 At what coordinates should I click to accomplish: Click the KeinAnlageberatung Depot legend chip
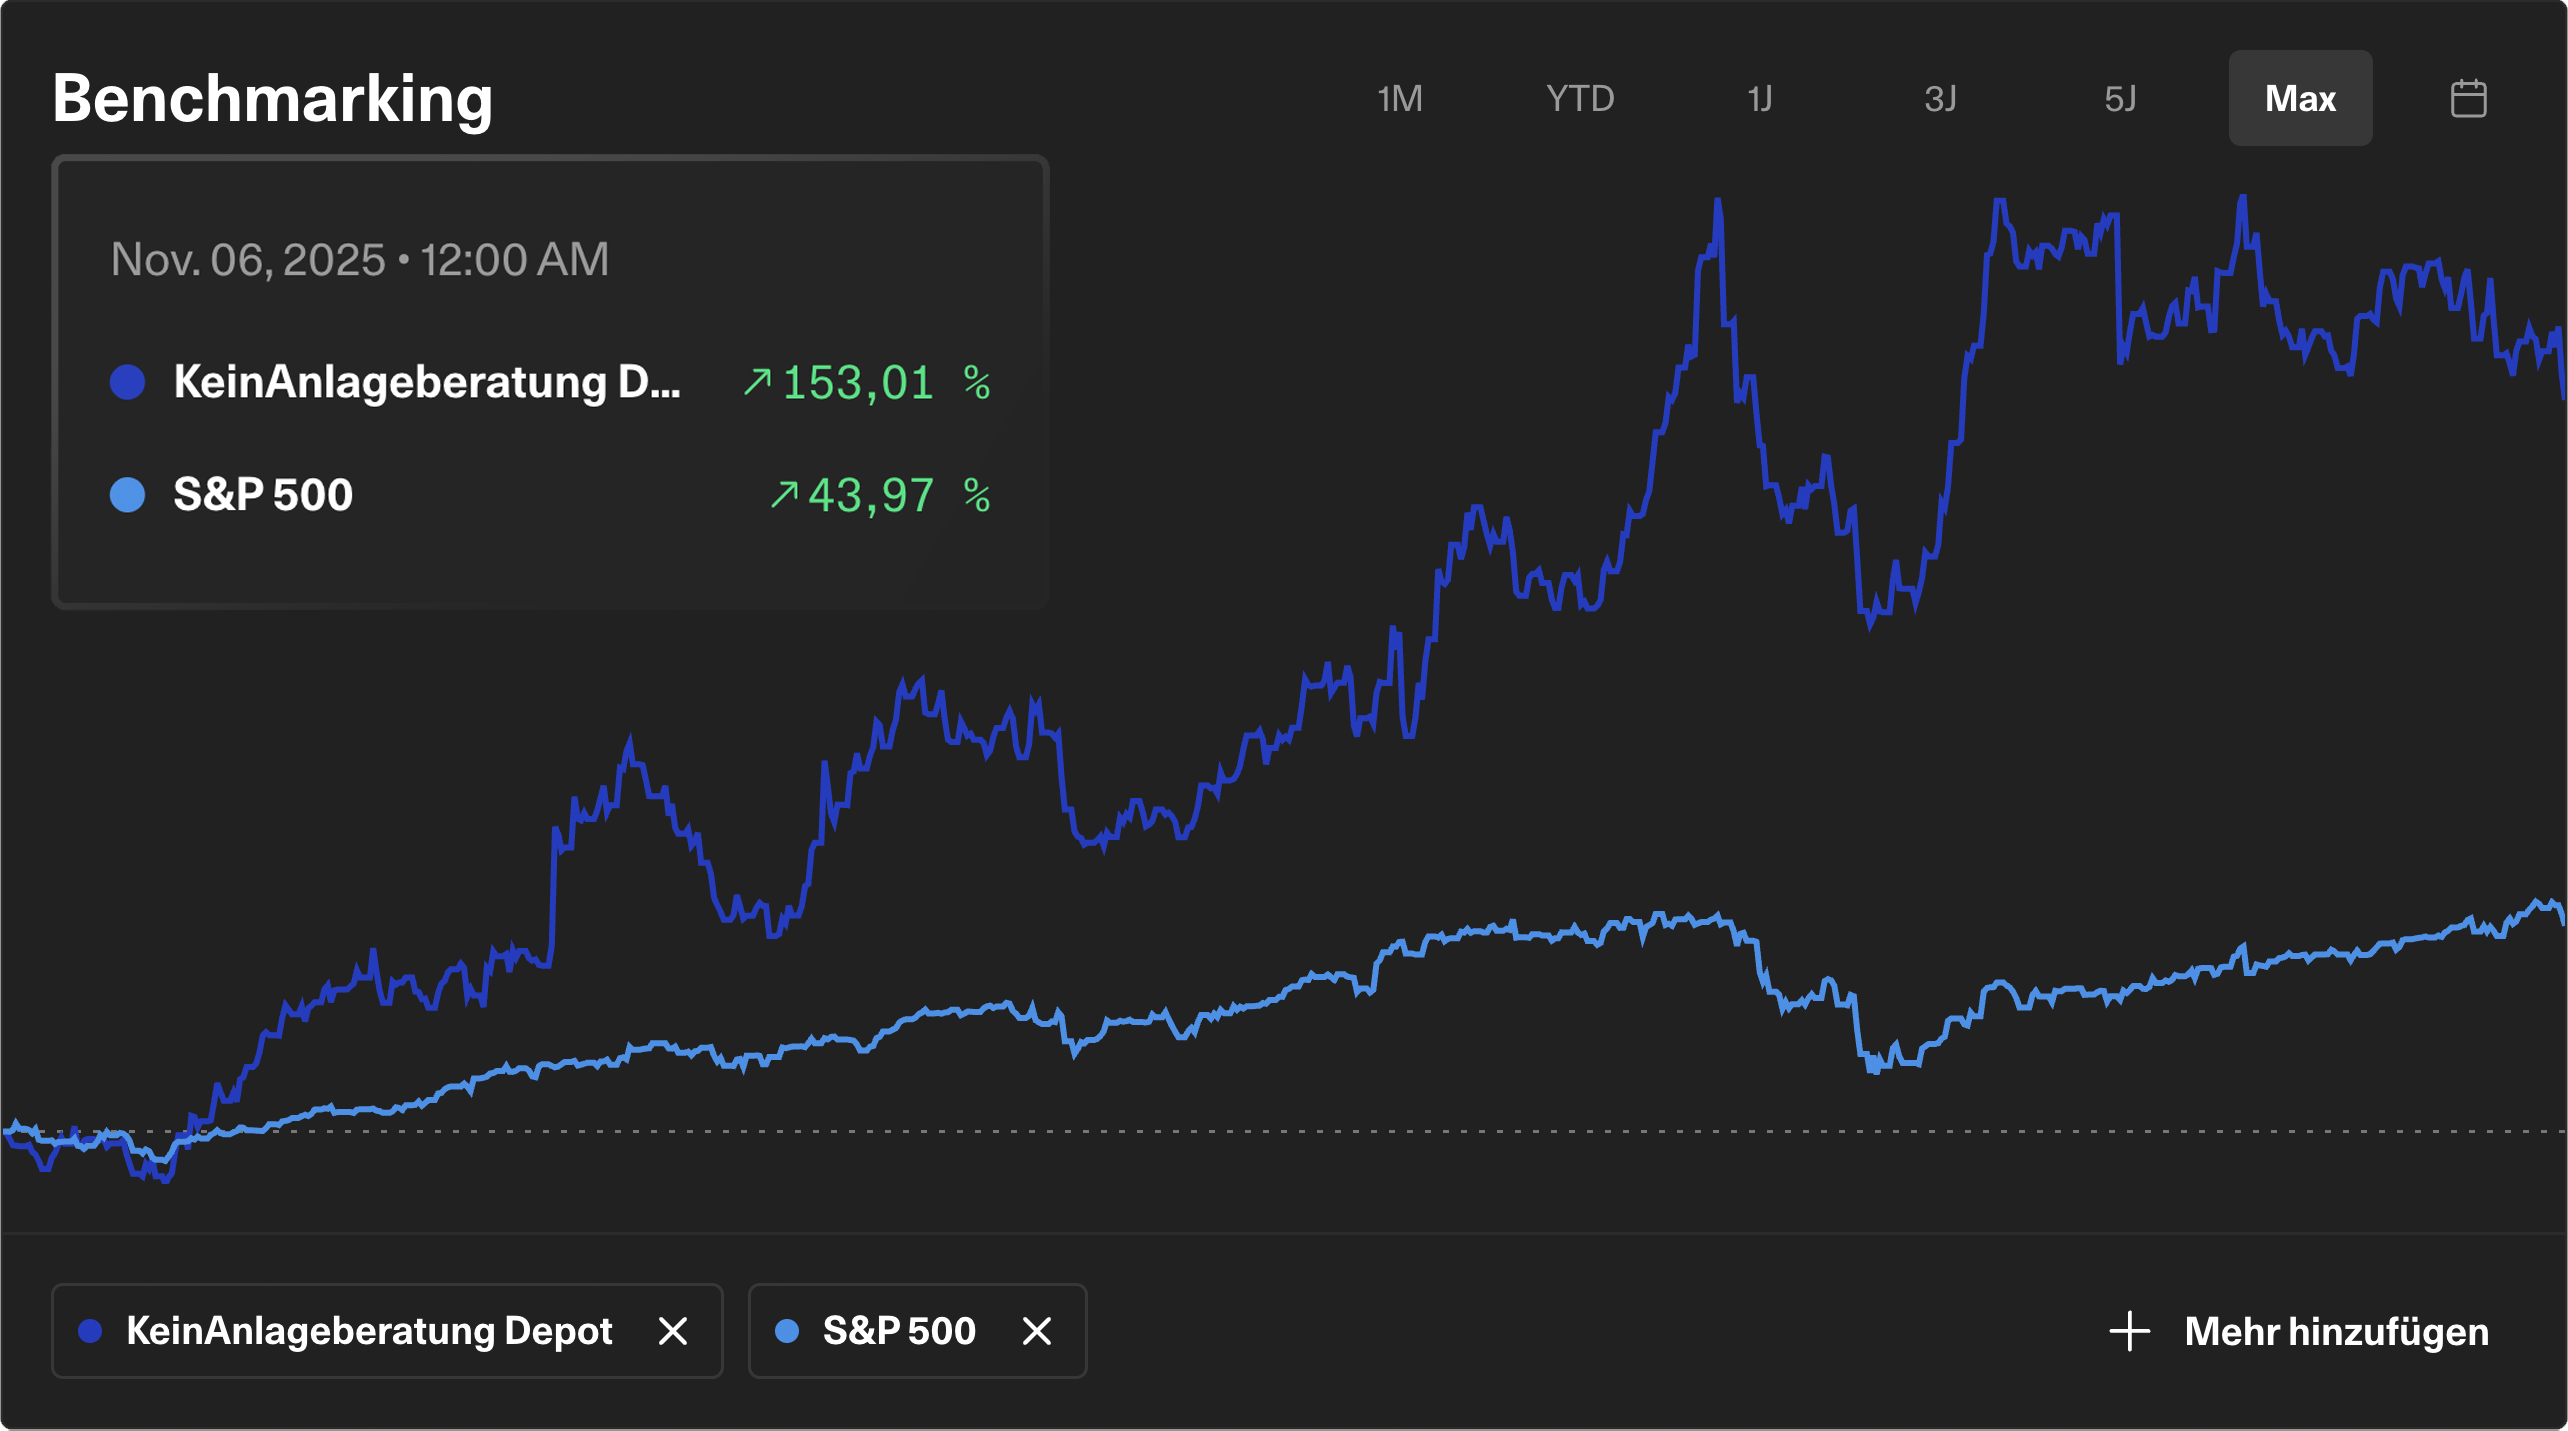pos(369,1331)
